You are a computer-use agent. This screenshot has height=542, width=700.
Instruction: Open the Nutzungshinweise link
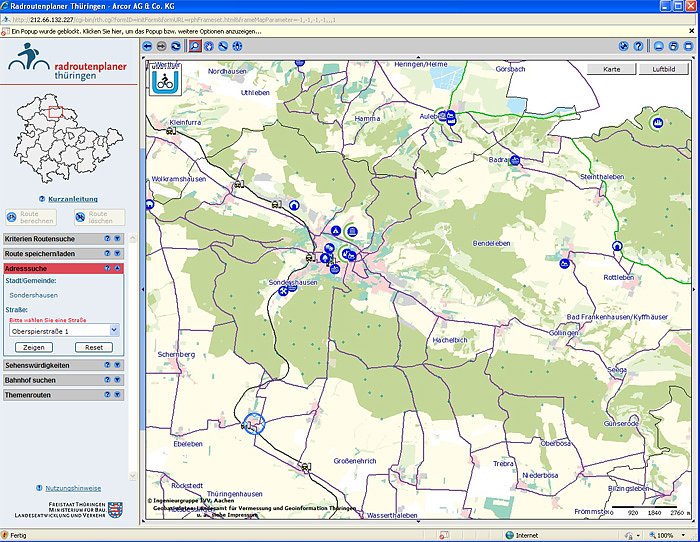73,488
